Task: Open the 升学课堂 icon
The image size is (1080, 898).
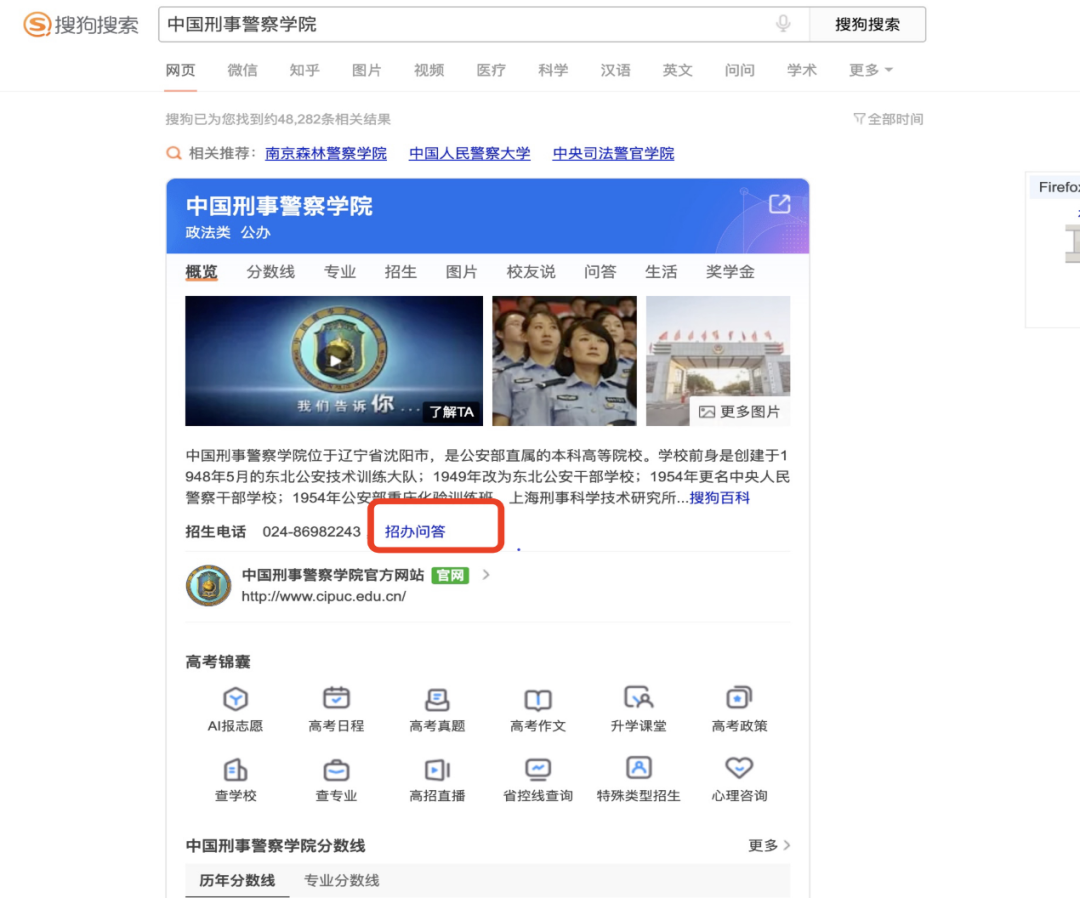Action: click(x=638, y=698)
